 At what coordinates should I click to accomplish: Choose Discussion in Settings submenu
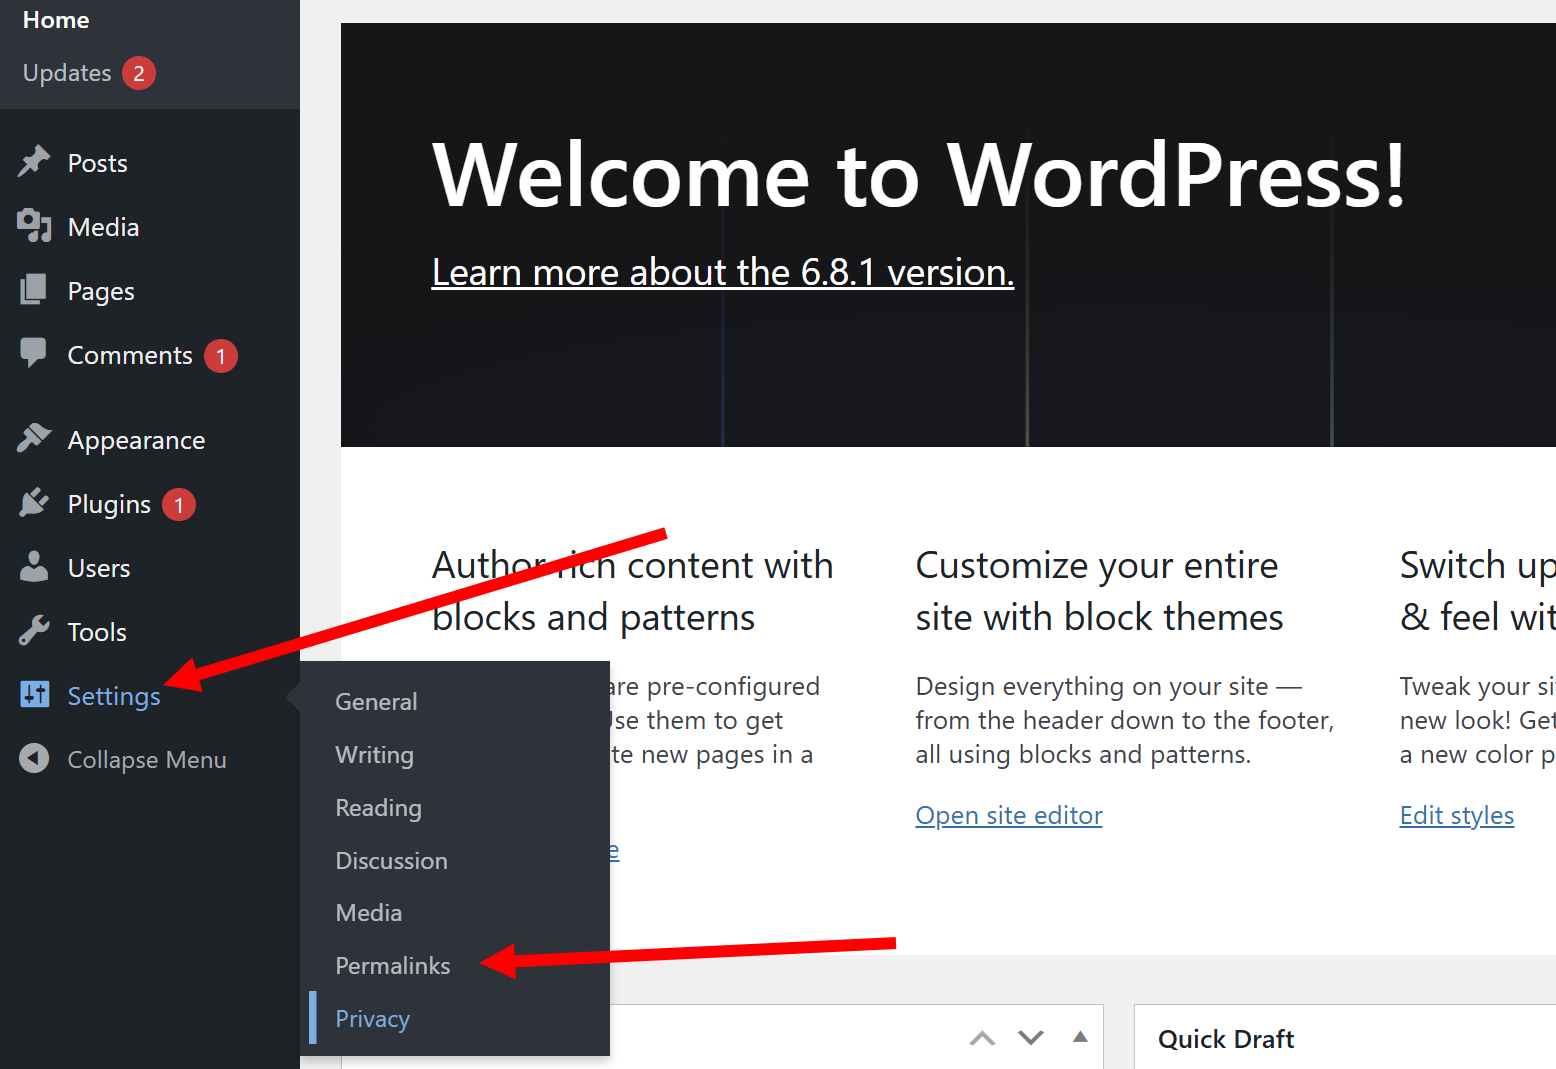pos(391,861)
